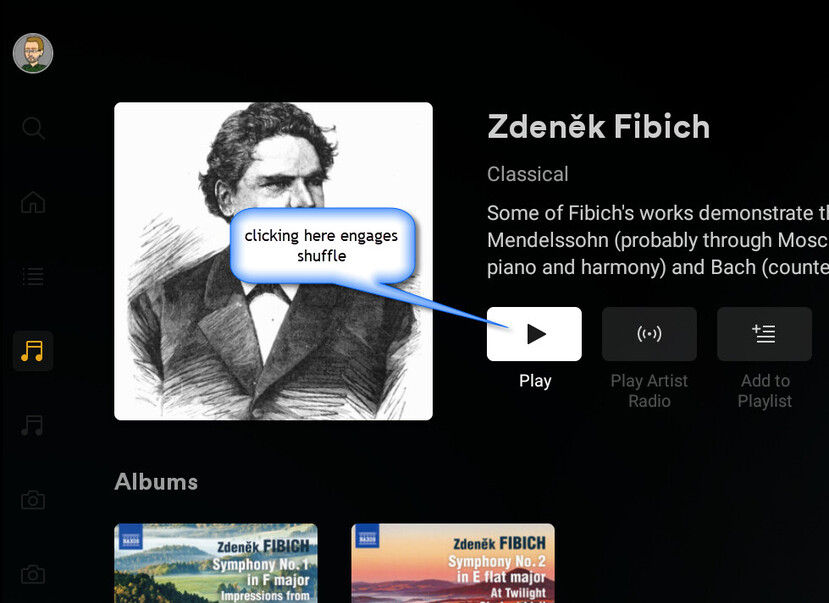Viewport: 829px width, 603px height.
Task: Click the Play Artist Radio text label
Action: pos(649,391)
